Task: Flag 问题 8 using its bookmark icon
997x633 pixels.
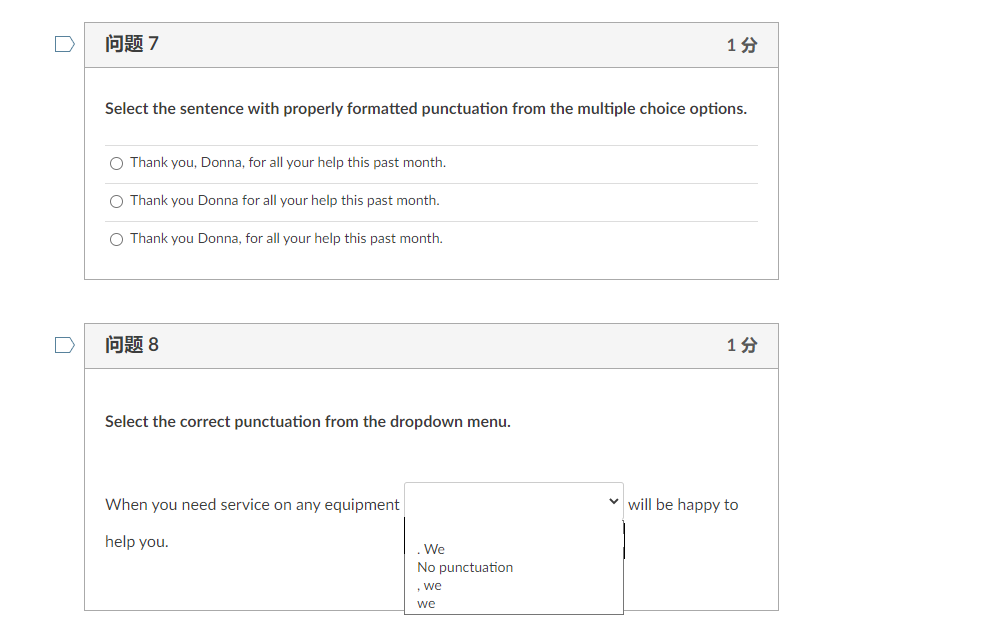Action: (64, 344)
